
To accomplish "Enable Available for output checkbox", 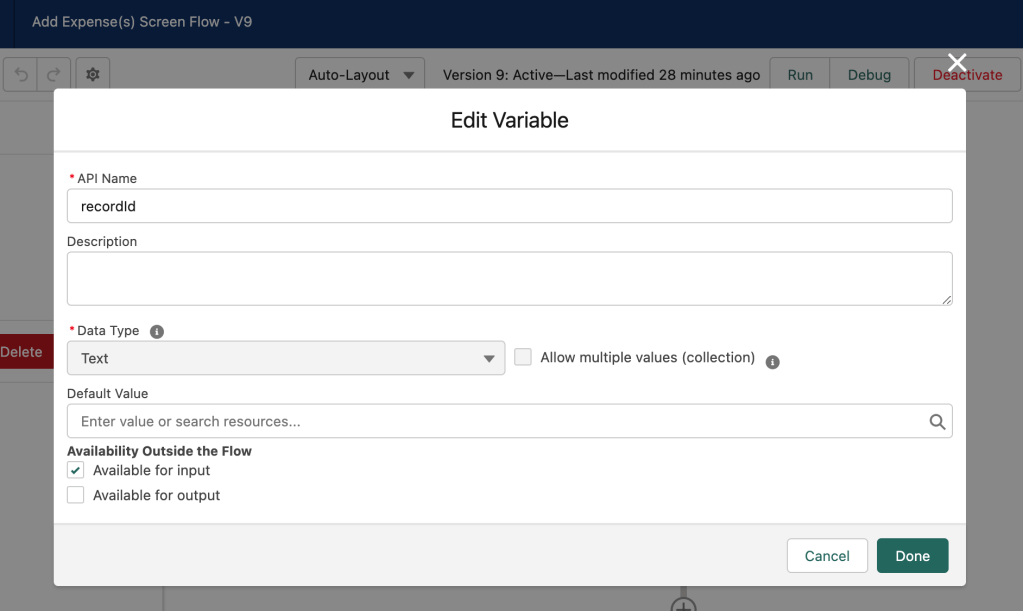I will click(76, 495).
